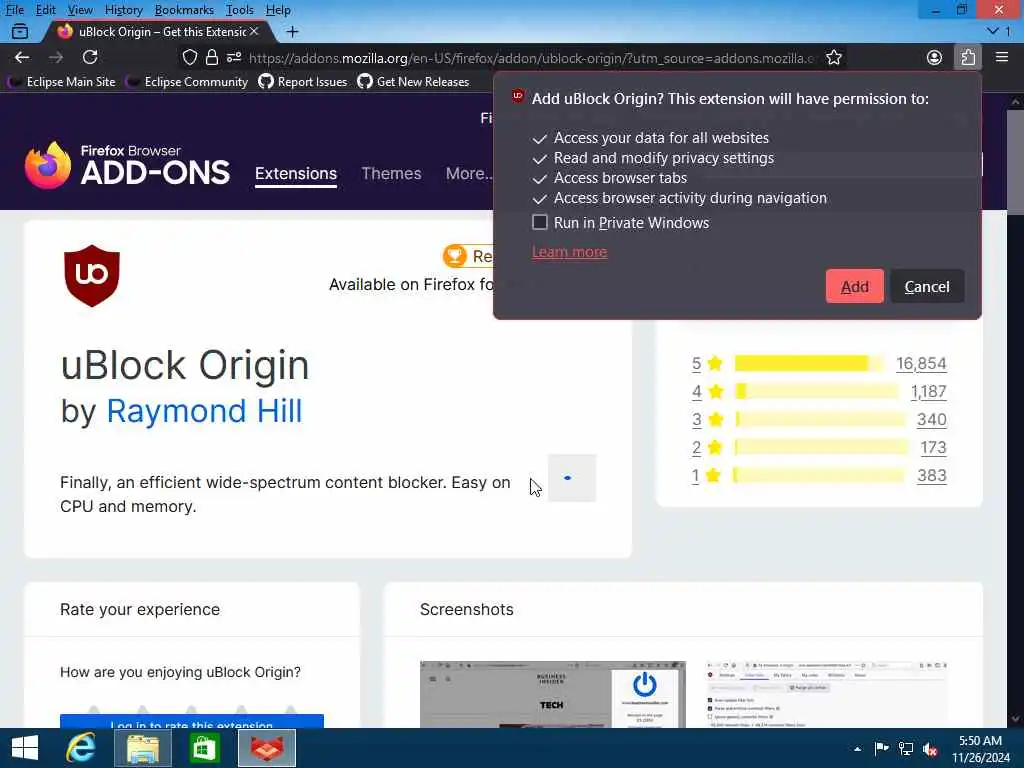Image resolution: width=1024 pixels, height=768 pixels.
Task: Open the Learn more link
Action: 569,252
